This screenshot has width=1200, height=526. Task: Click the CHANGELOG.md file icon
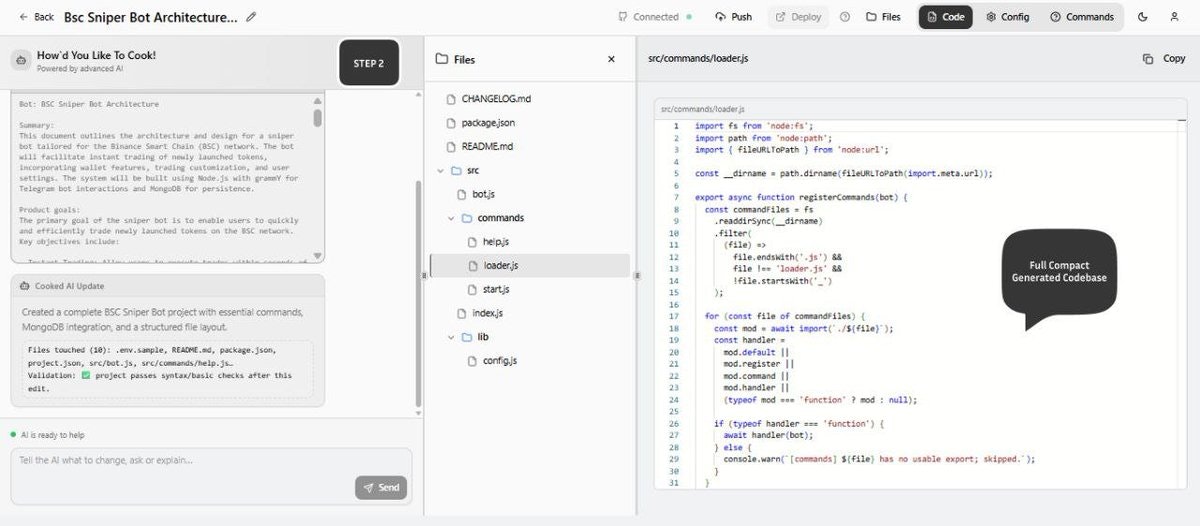click(x=451, y=99)
